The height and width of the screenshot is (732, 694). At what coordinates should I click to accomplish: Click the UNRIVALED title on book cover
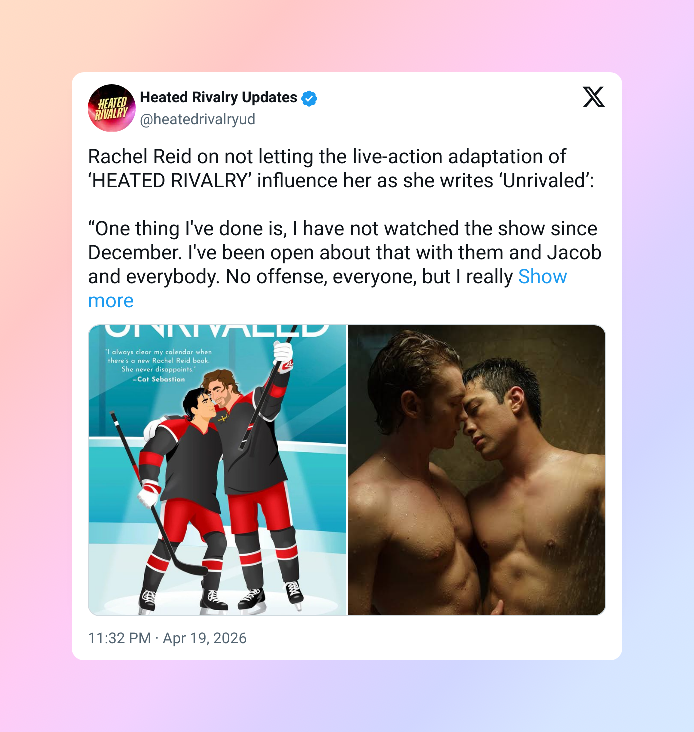click(x=216, y=330)
